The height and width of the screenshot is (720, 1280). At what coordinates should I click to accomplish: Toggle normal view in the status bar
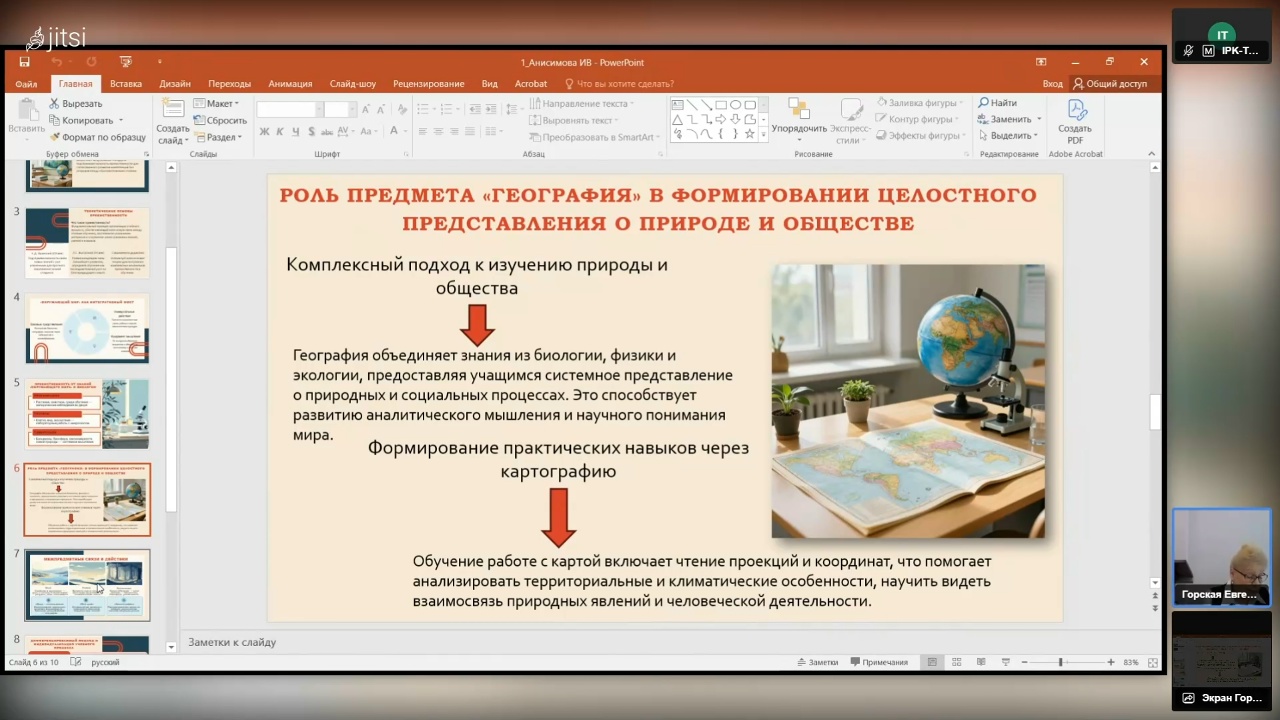[932, 662]
